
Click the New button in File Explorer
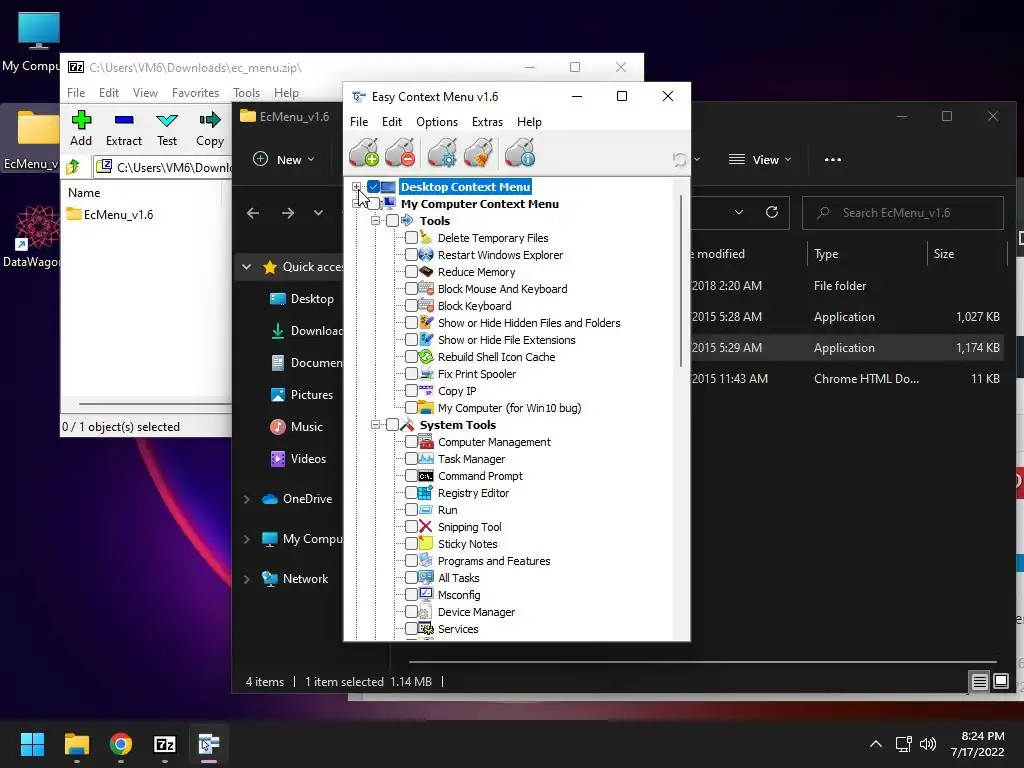(x=284, y=159)
